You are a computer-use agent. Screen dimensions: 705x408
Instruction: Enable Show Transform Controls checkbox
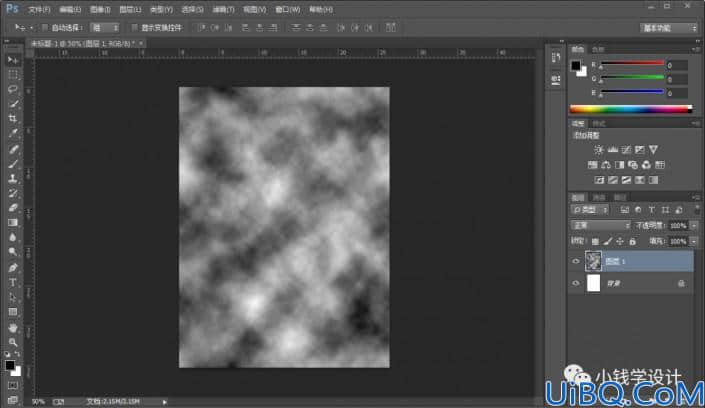coord(134,28)
